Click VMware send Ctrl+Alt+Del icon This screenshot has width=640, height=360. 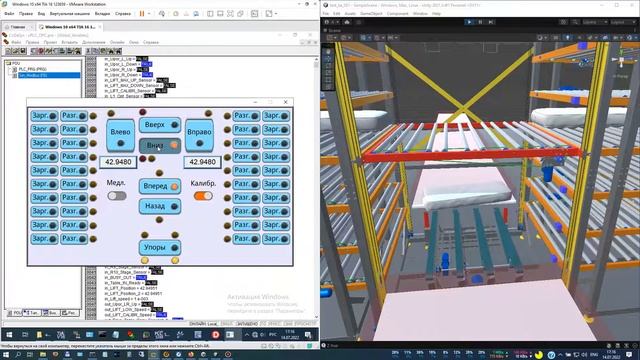click(x=162, y=13)
